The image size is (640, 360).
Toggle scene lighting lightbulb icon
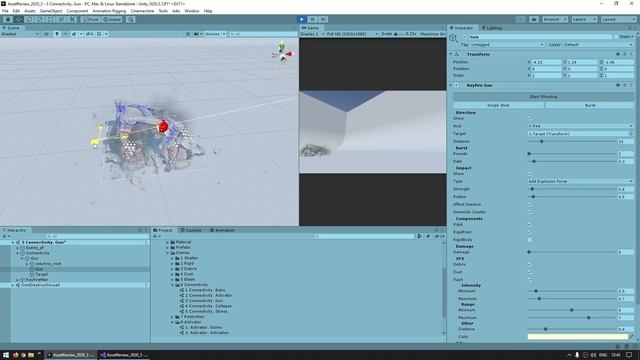(x=57, y=34)
